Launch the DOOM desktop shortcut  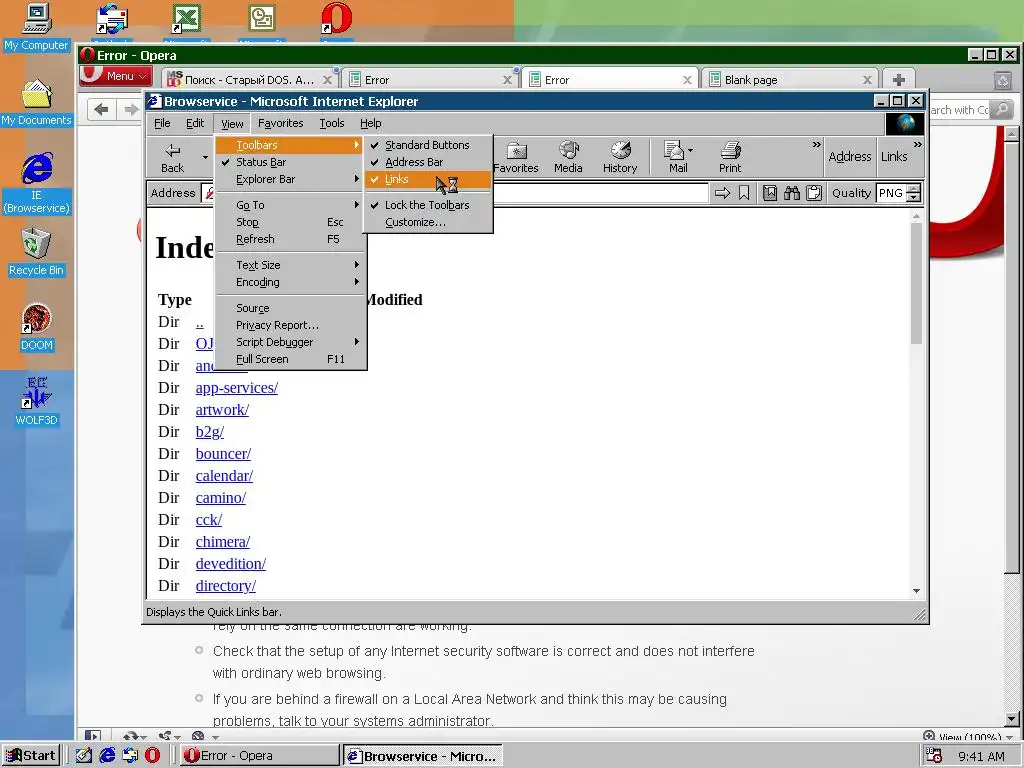click(37, 328)
